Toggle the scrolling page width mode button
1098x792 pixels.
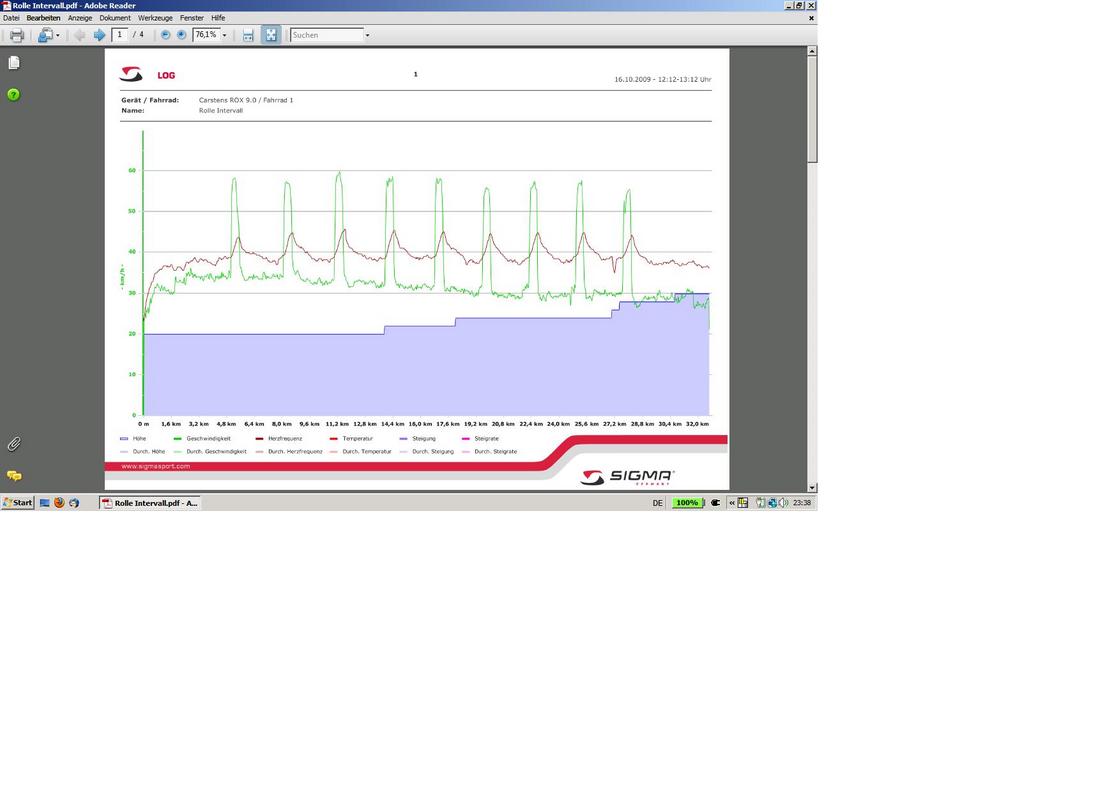click(248, 35)
